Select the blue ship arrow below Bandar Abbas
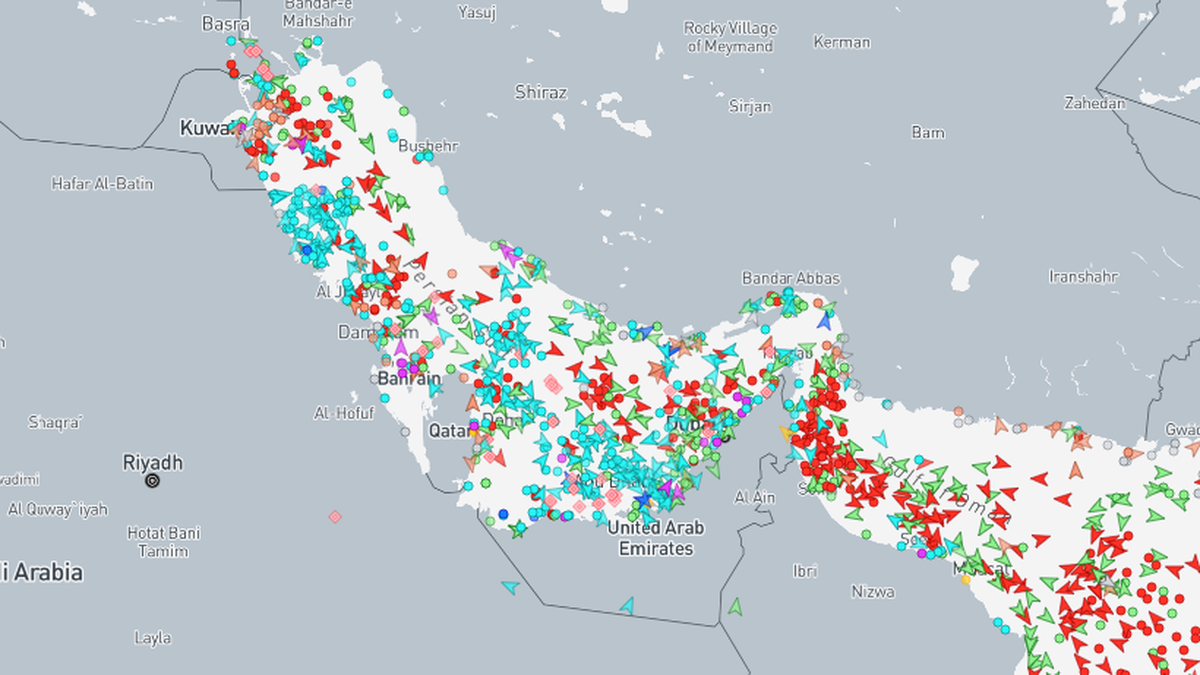 coord(824,321)
